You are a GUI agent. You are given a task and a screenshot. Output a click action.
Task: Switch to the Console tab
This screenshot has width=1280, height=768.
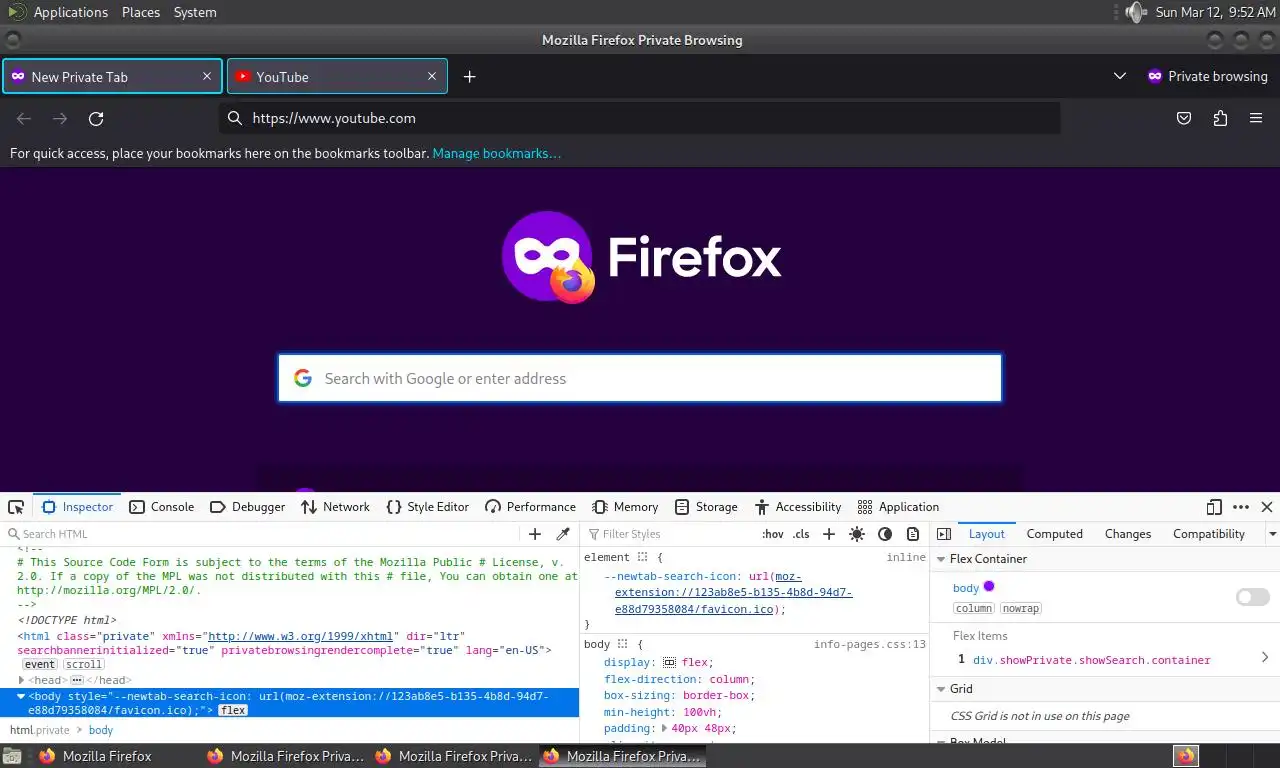(x=162, y=507)
